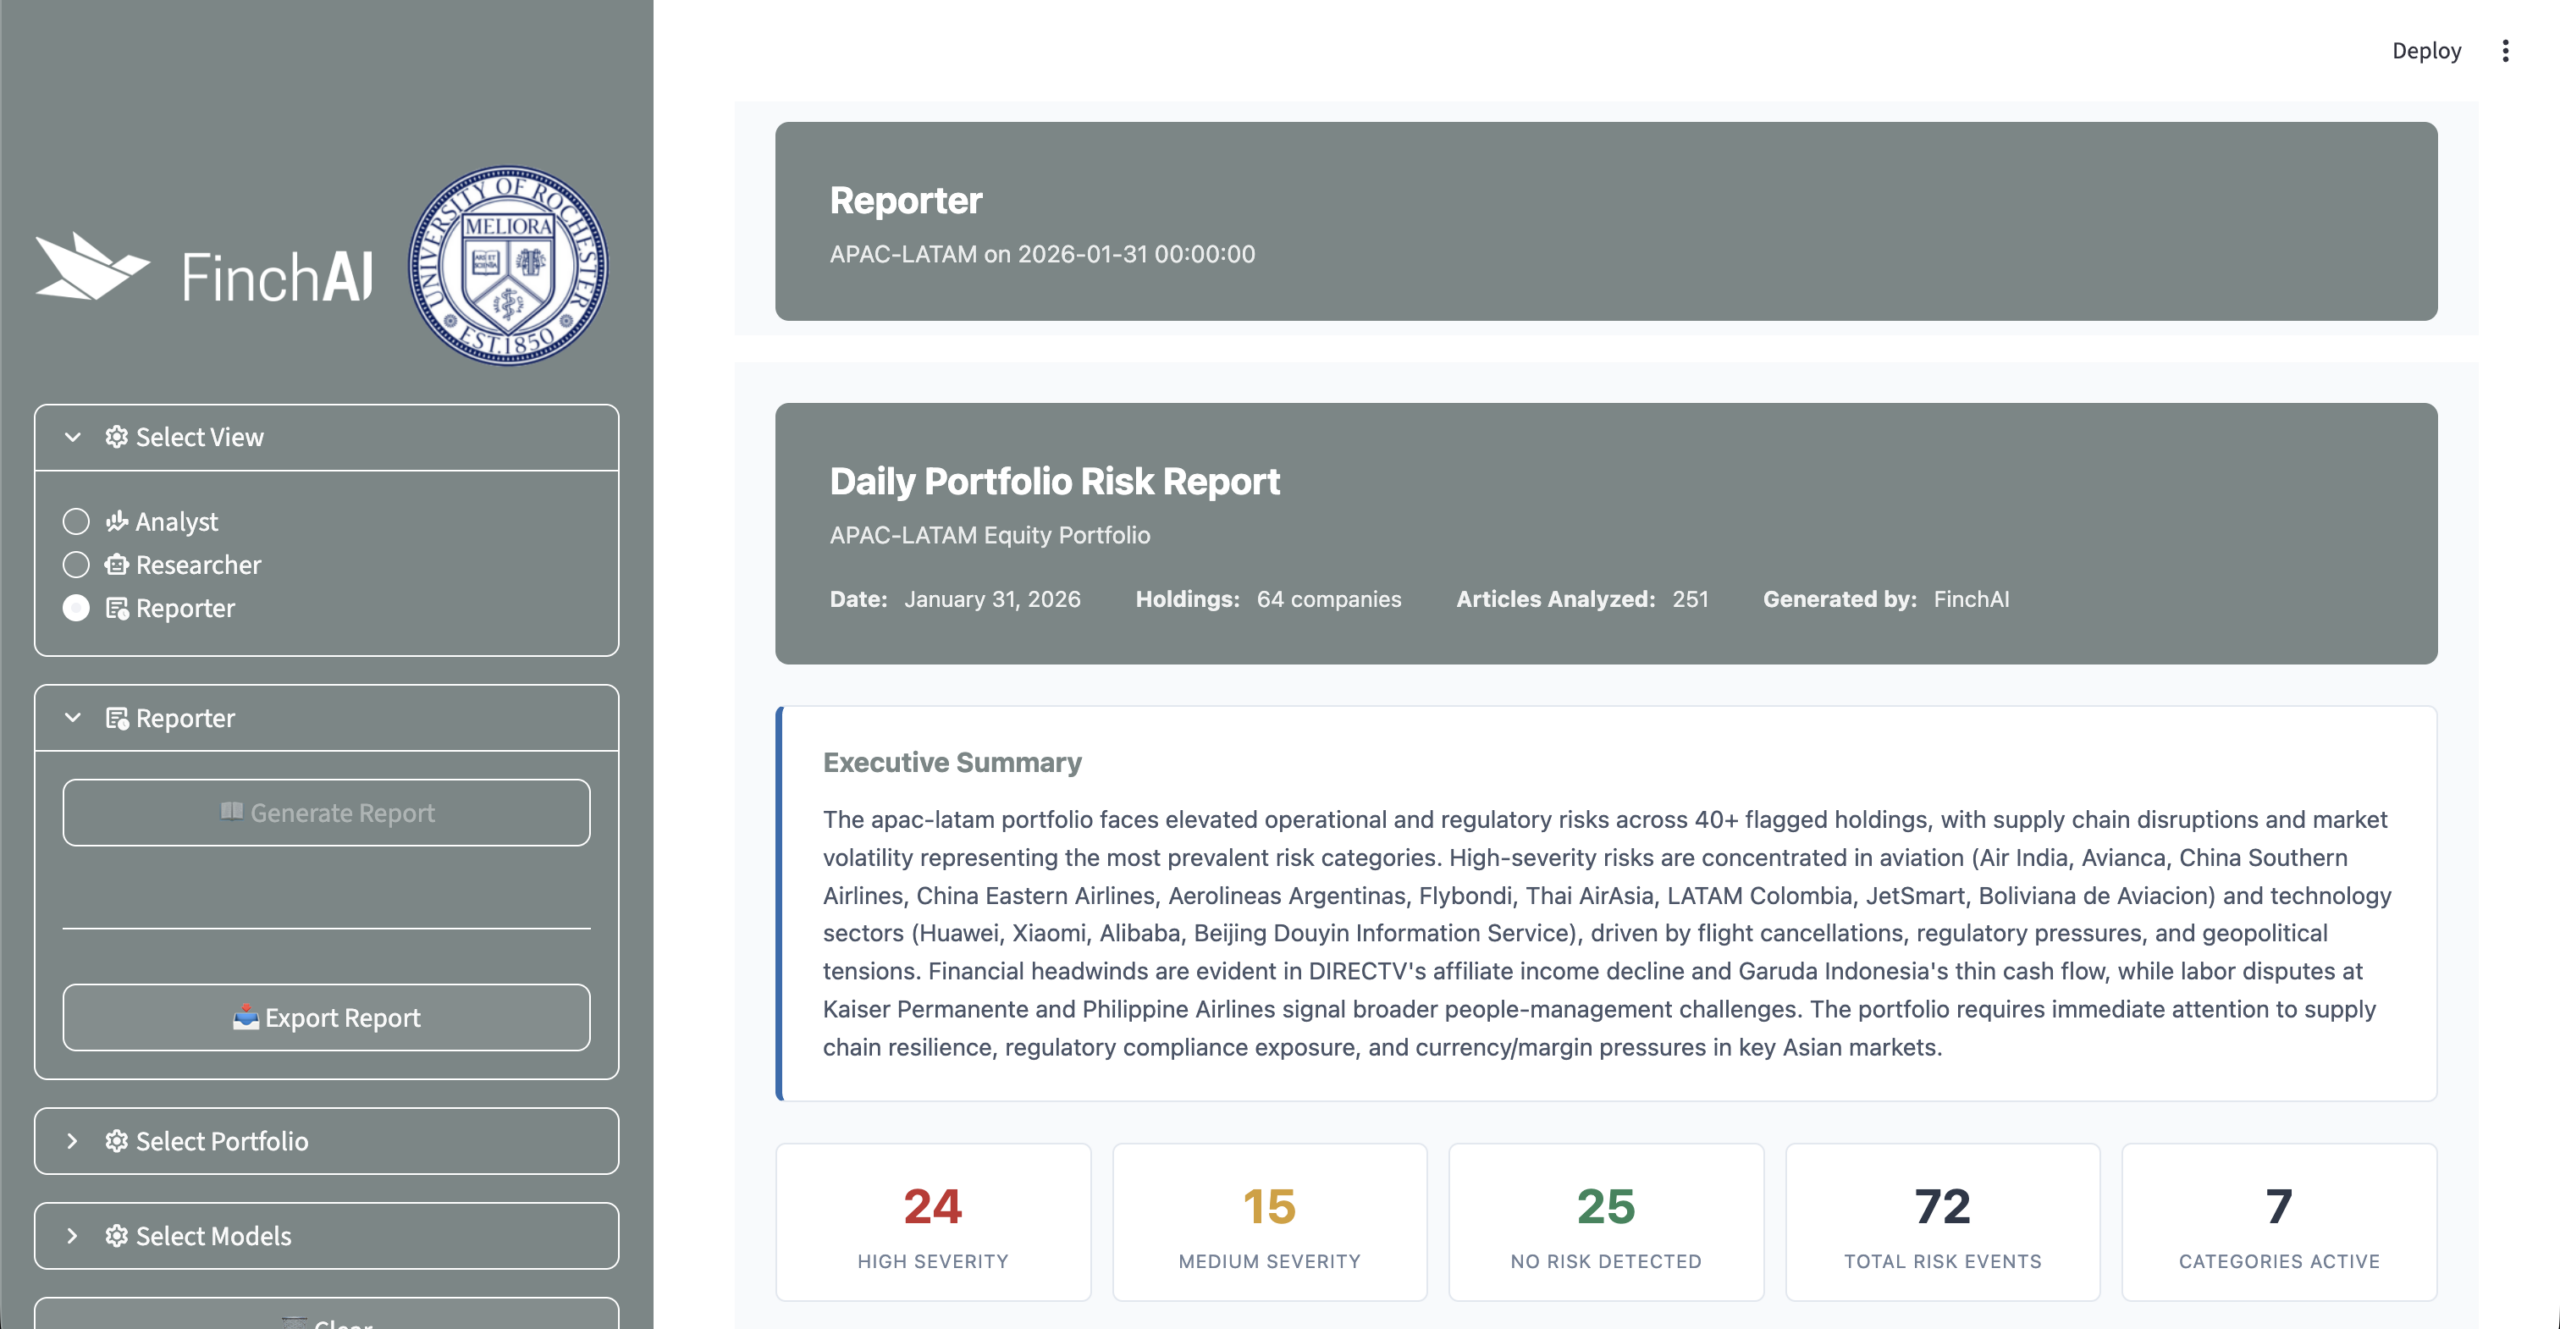2560x1329 pixels.
Task: Click the 64 companies holdings value
Action: [1329, 599]
